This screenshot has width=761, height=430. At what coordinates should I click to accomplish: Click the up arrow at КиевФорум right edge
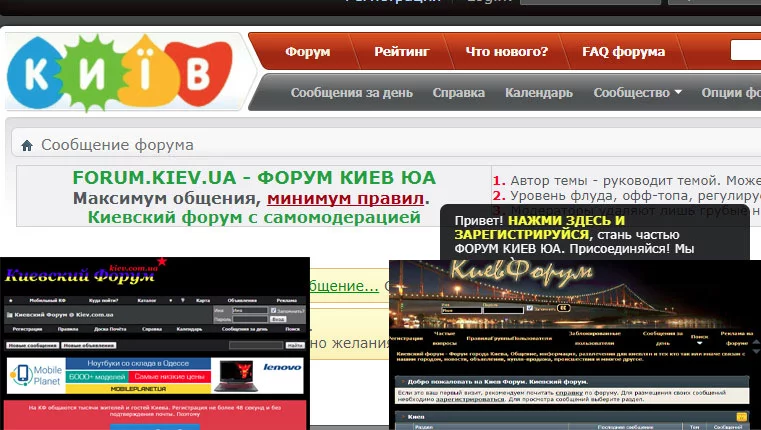756,343
